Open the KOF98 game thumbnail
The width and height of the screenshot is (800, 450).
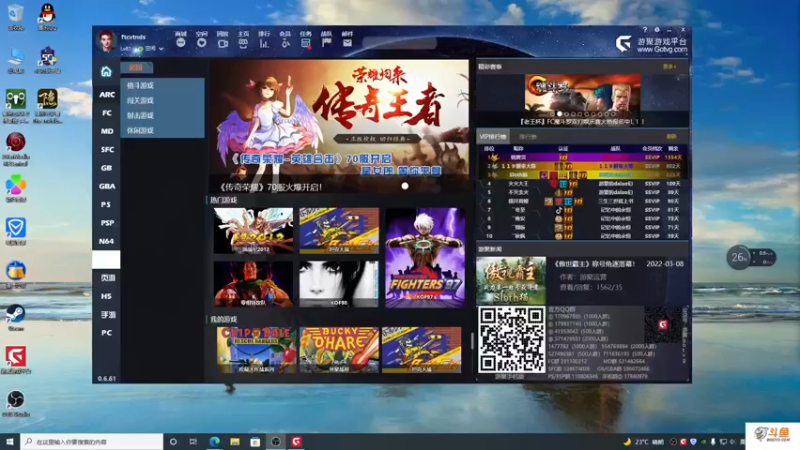[x=339, y=284]
